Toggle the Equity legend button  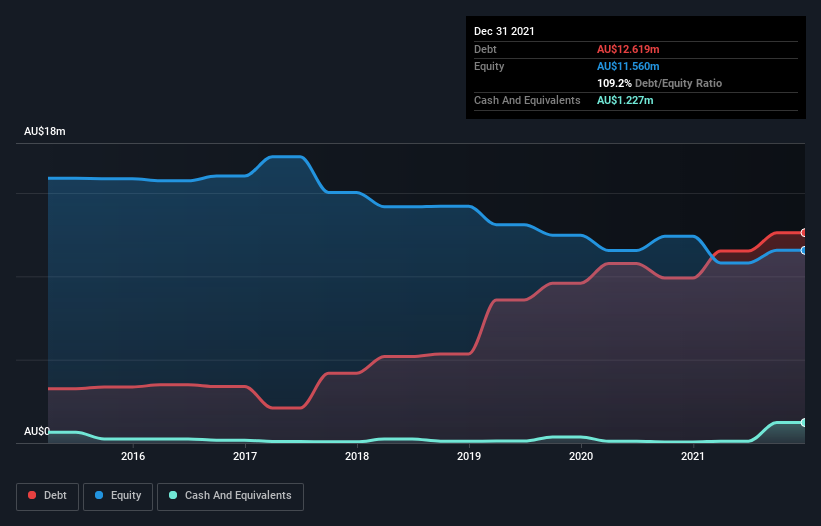tap(118, 496)
